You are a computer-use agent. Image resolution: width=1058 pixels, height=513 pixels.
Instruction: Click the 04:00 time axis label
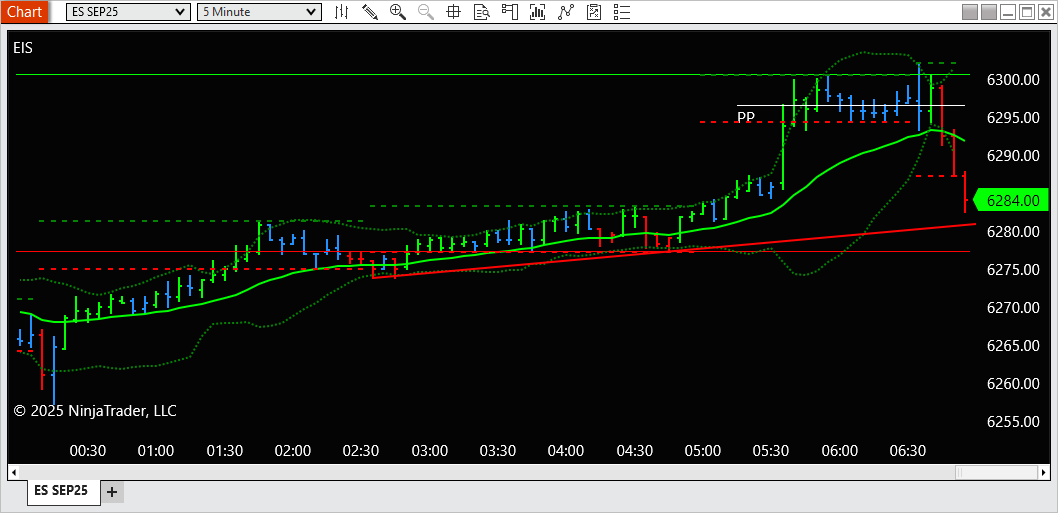[x=565, y=450]
